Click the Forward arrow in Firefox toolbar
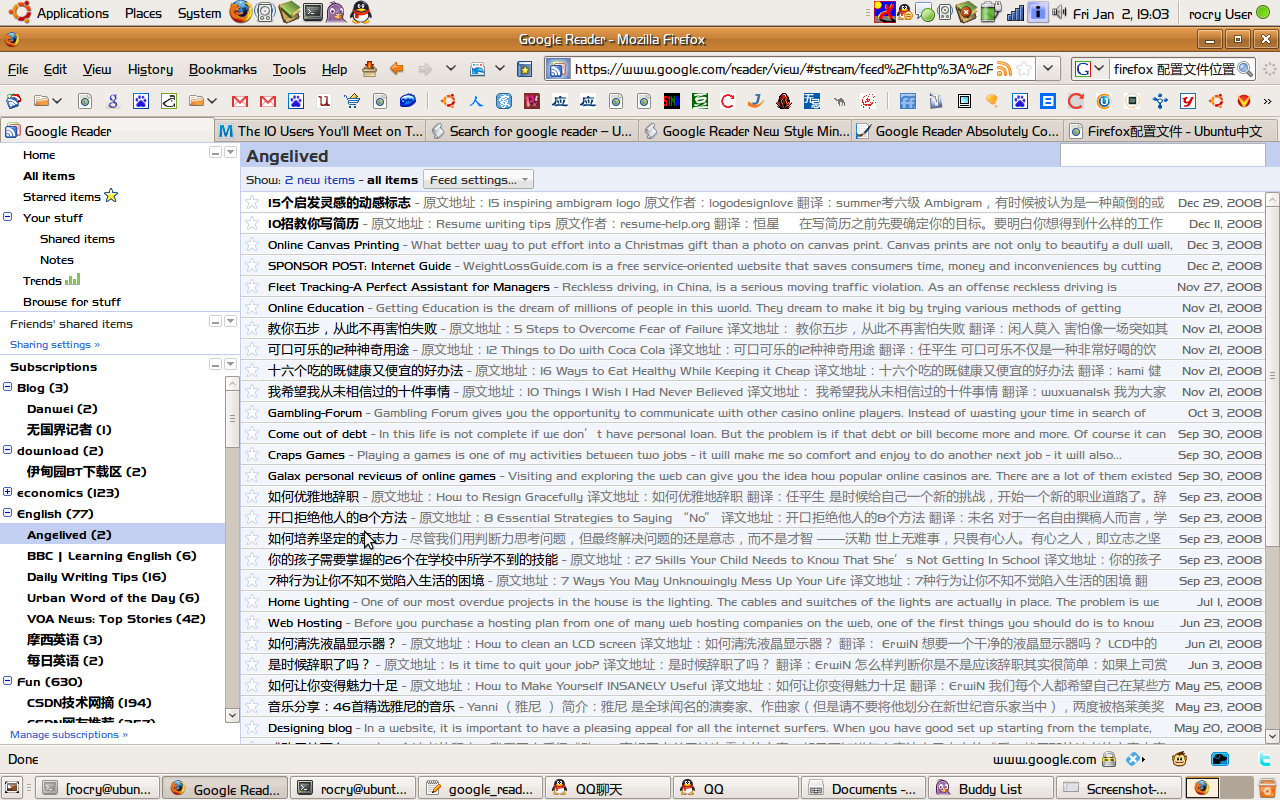Screen dimensions: 1280x800 425,69
